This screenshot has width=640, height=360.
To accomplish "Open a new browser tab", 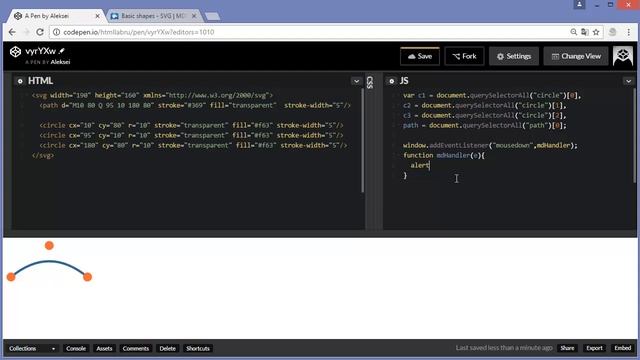I will (212, 16).
